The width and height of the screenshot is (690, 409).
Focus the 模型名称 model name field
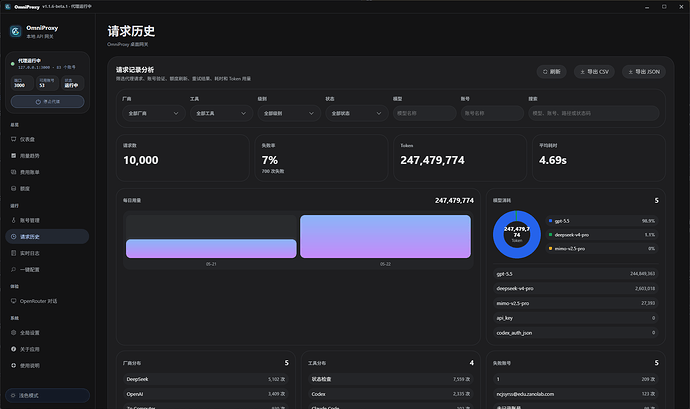425,113
